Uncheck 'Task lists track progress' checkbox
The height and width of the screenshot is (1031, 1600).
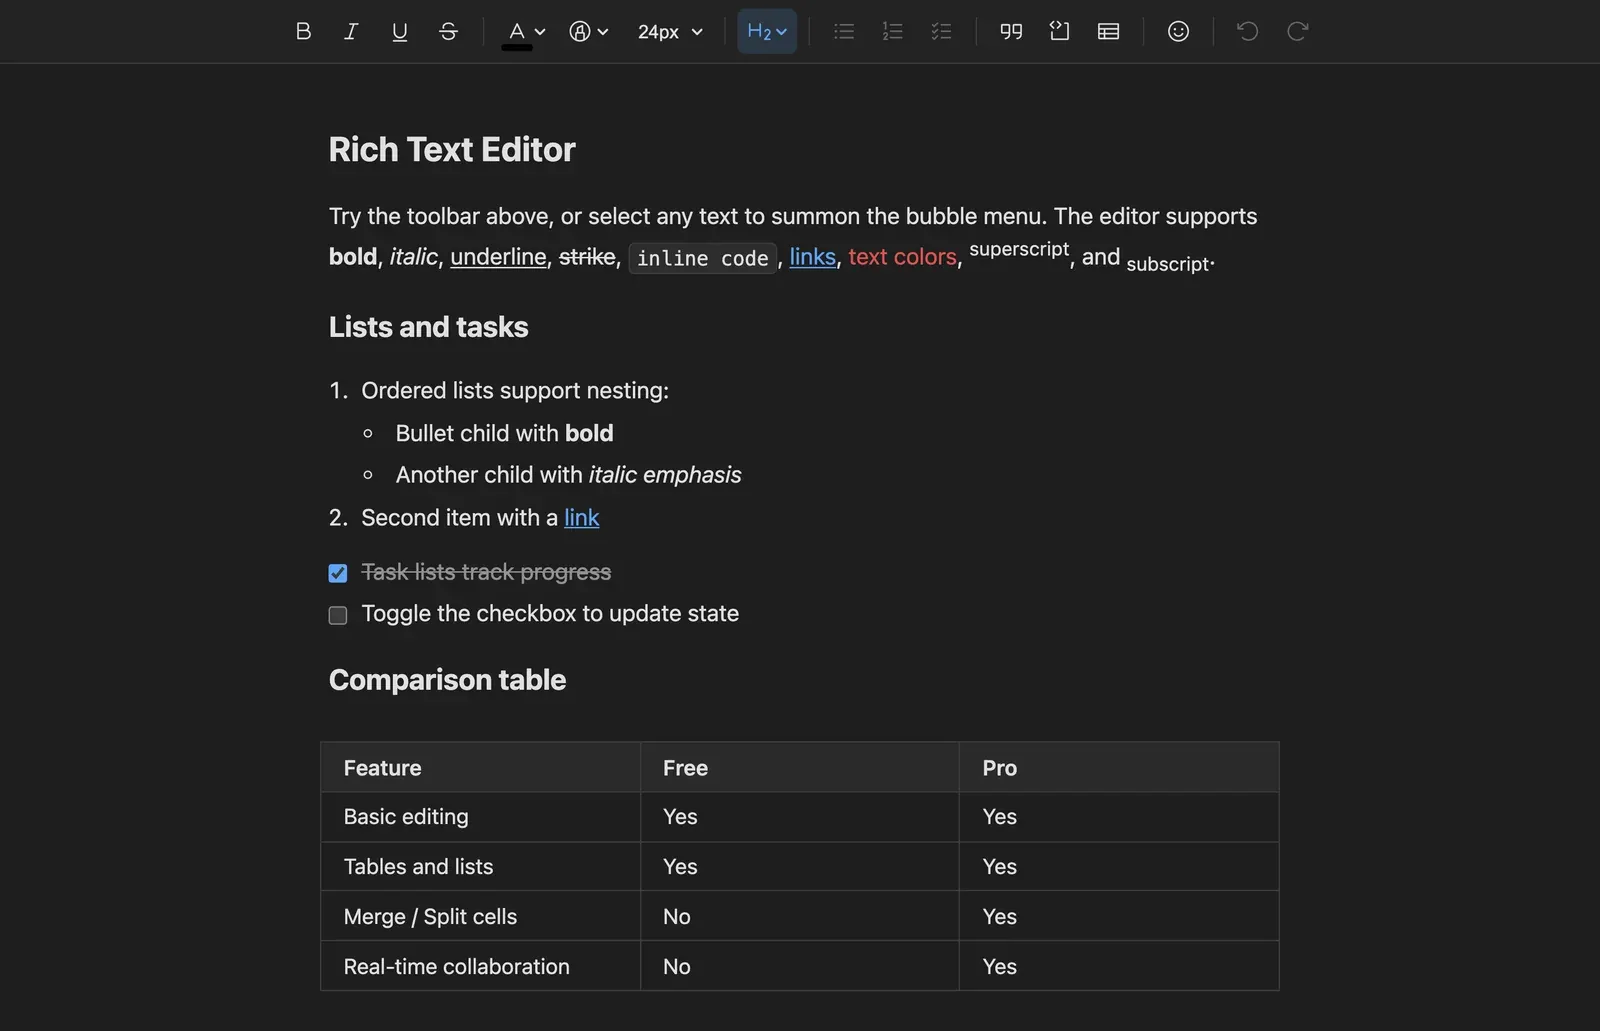point(338,573)
